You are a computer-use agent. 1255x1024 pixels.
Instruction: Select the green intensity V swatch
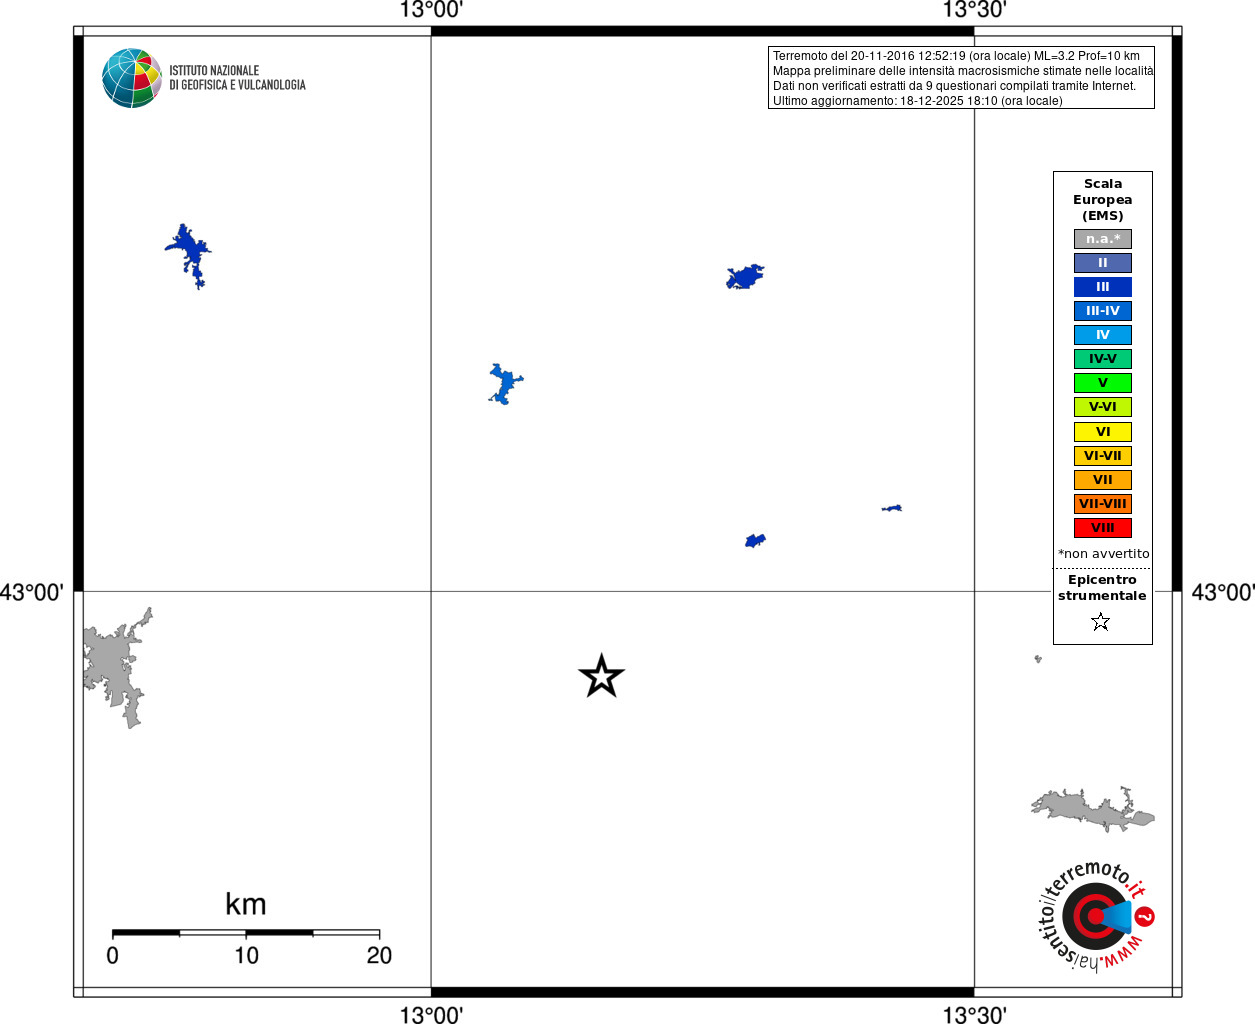(x=1103, y=383)
